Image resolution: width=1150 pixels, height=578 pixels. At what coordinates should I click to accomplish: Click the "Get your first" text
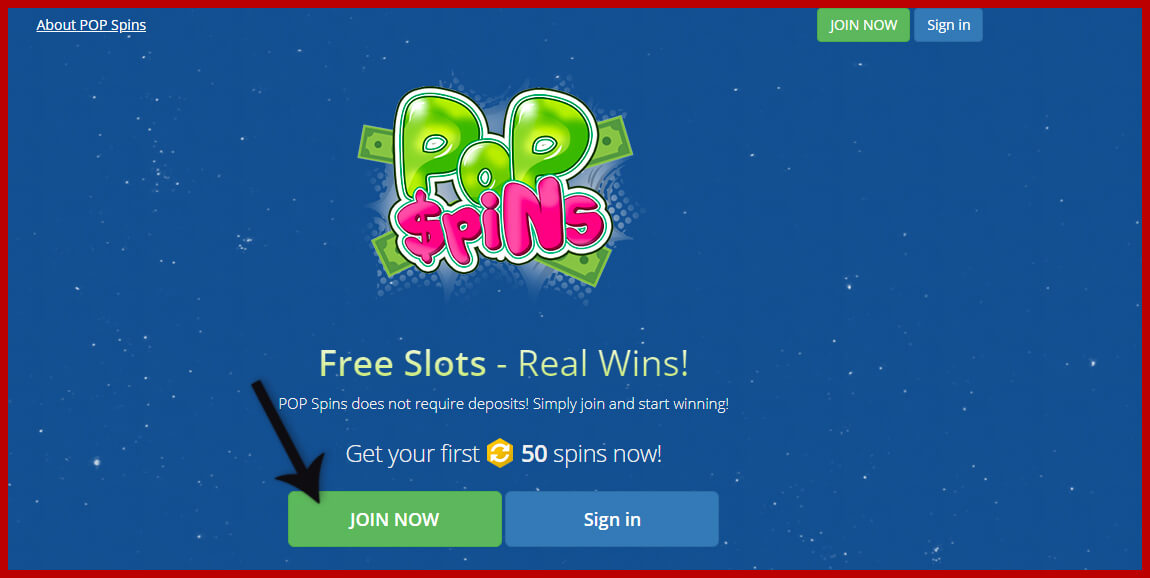[x=412, y=453]
